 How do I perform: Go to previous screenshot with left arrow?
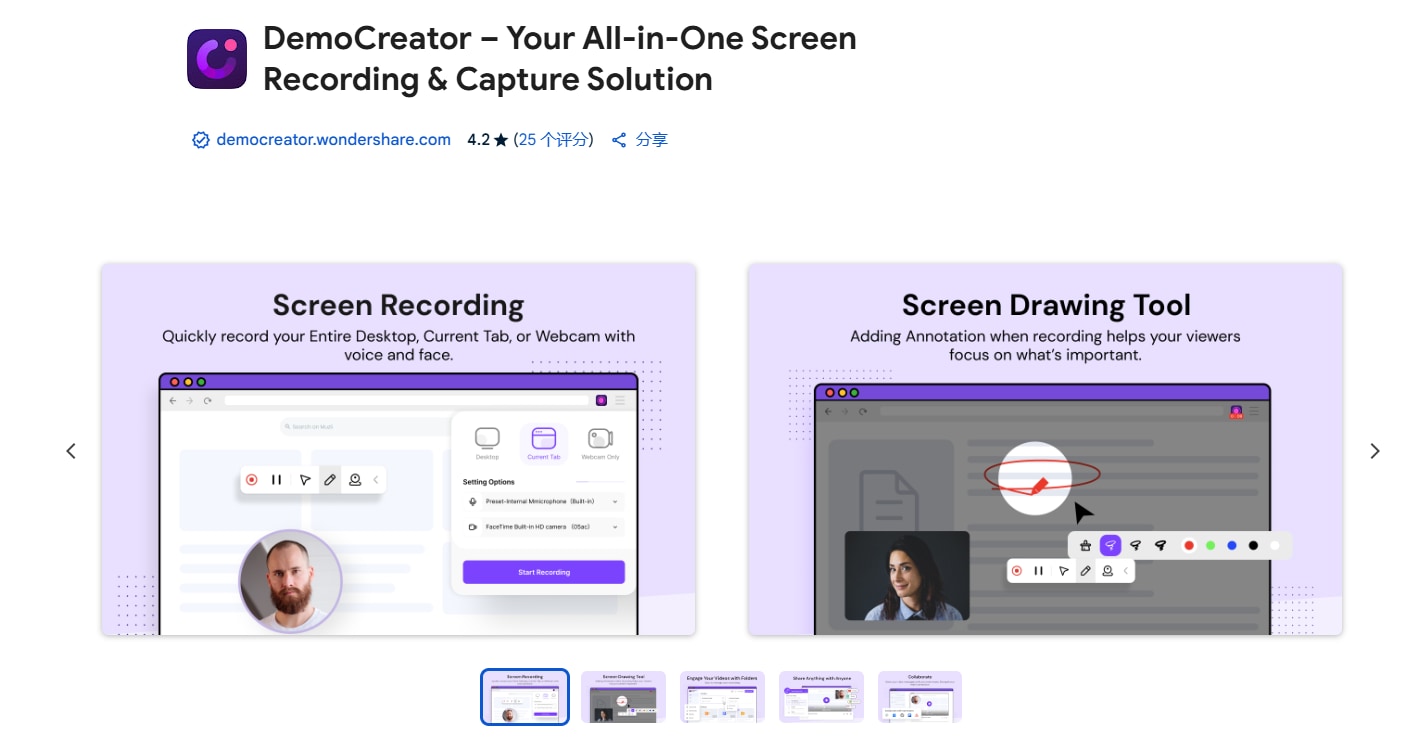pyautogui.click(x=71, y=451)
